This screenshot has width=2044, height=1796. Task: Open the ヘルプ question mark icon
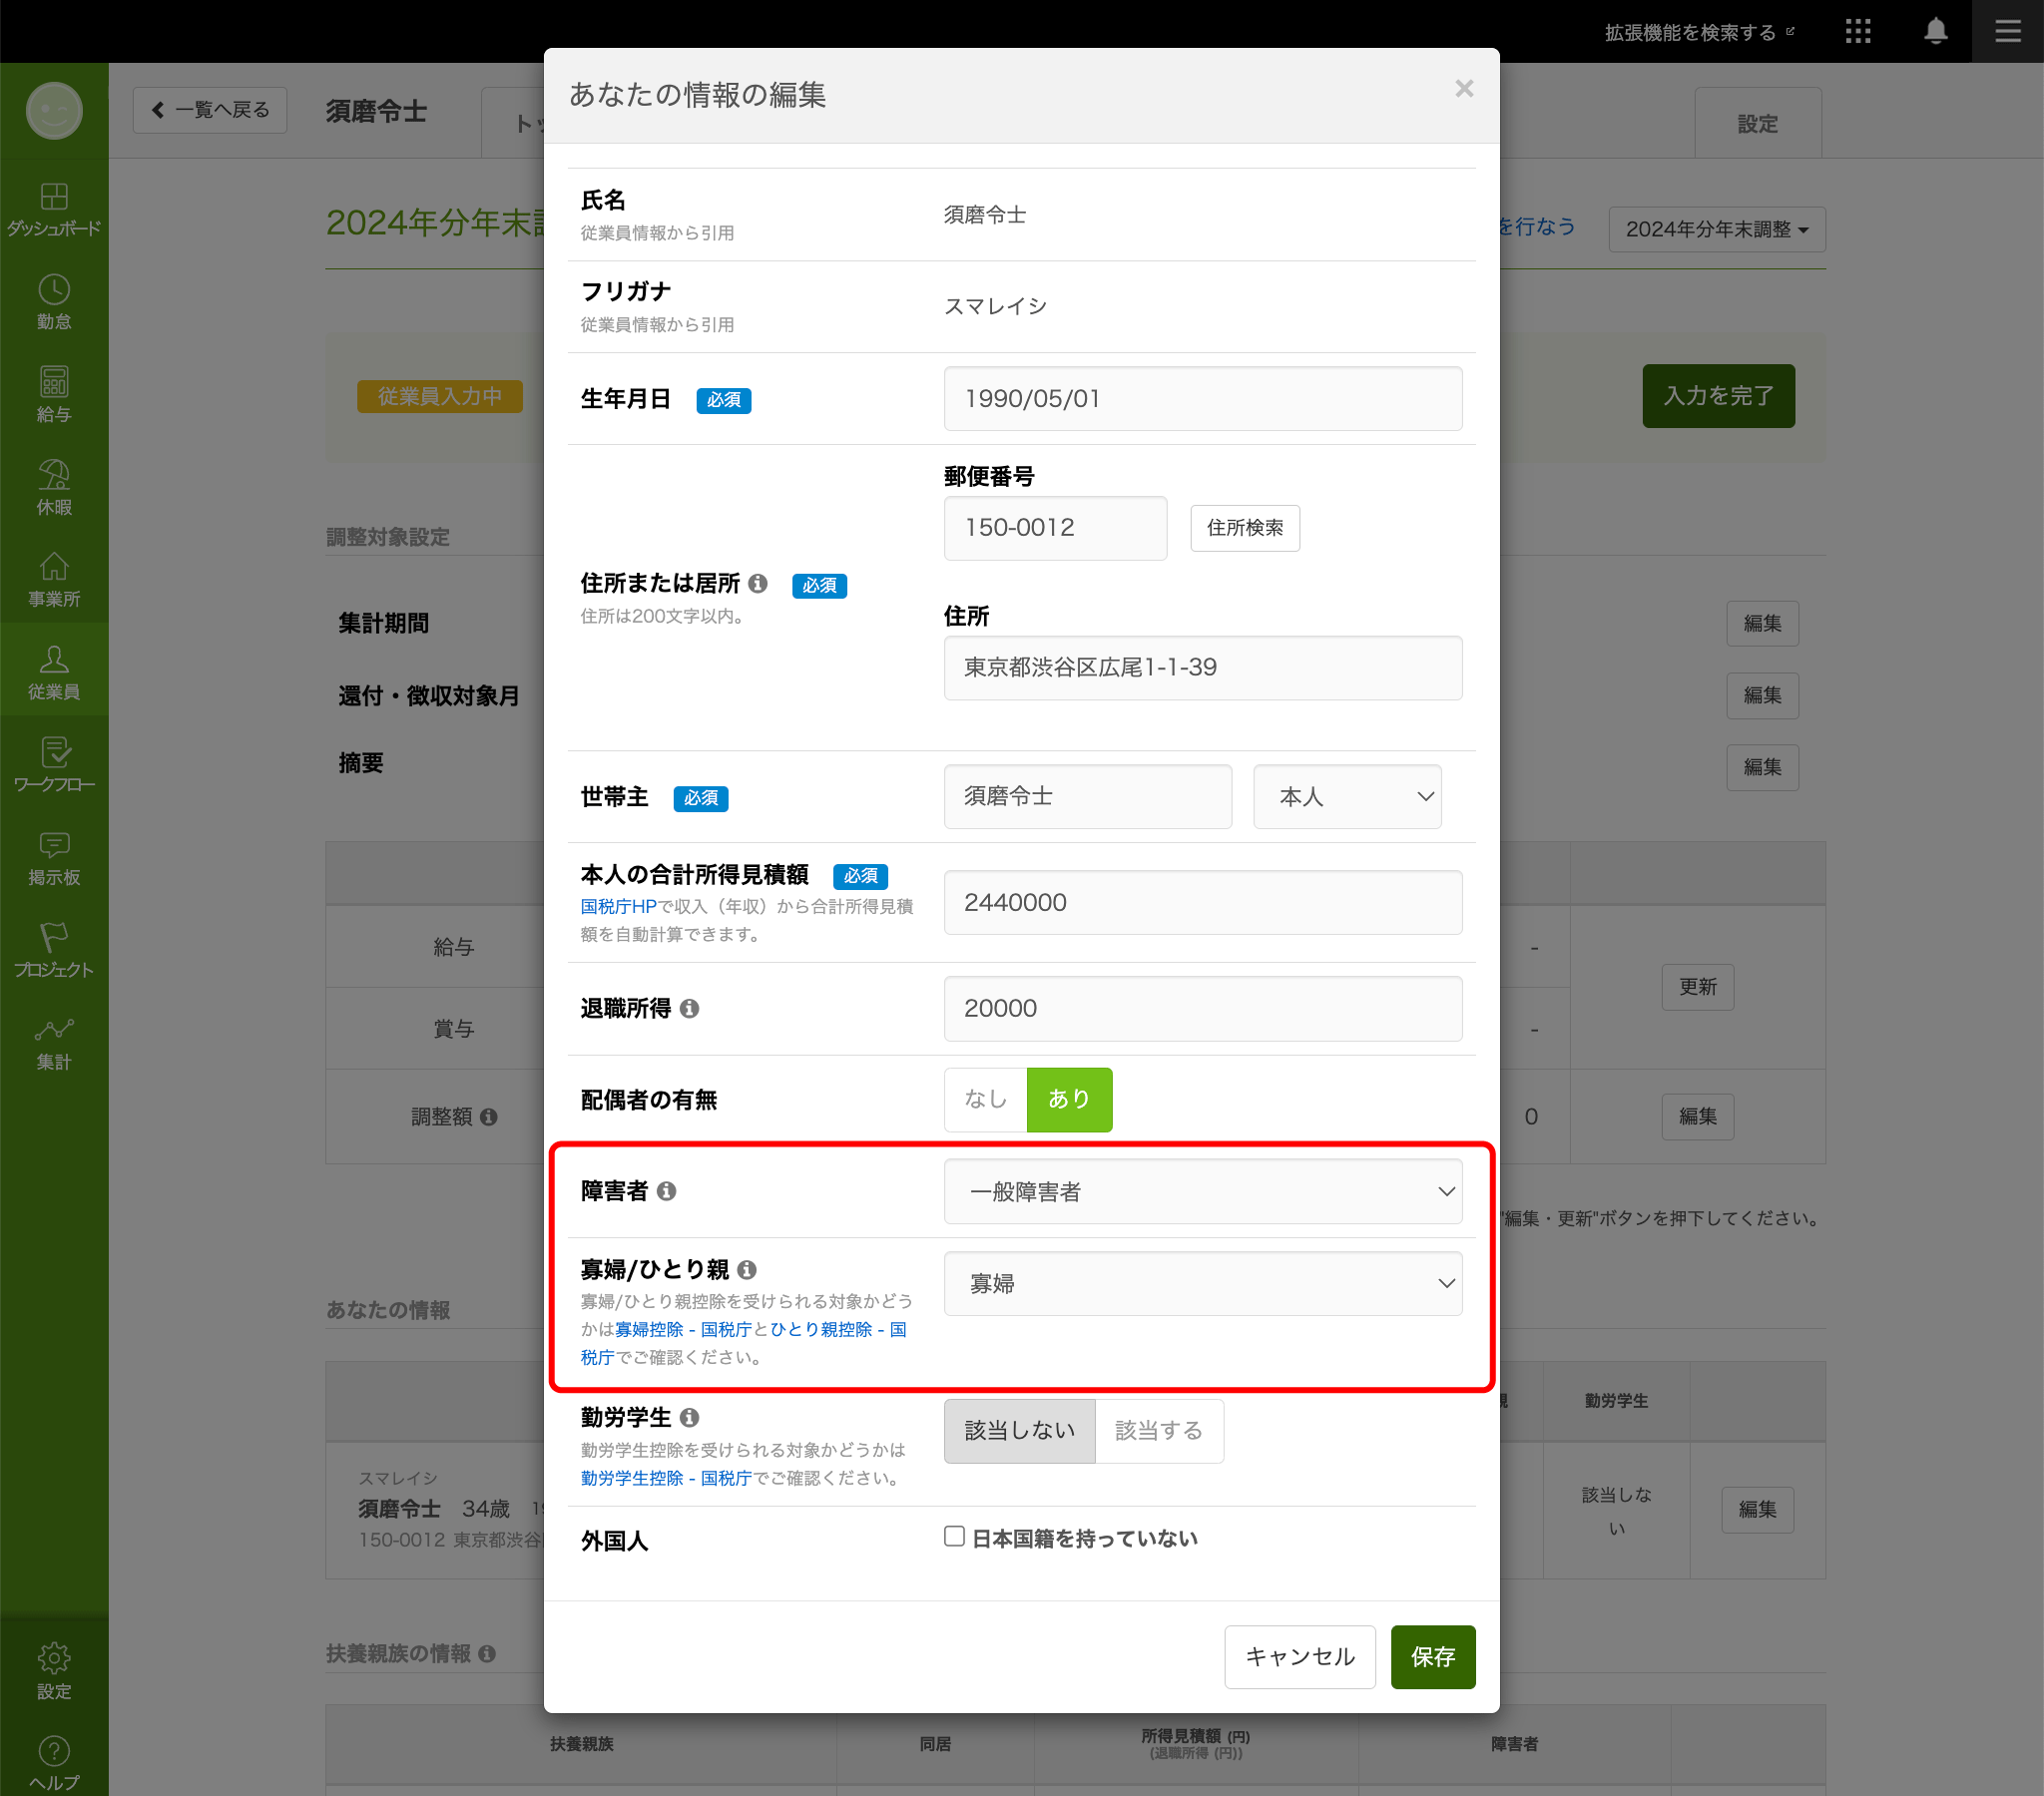pos(54,1763)
